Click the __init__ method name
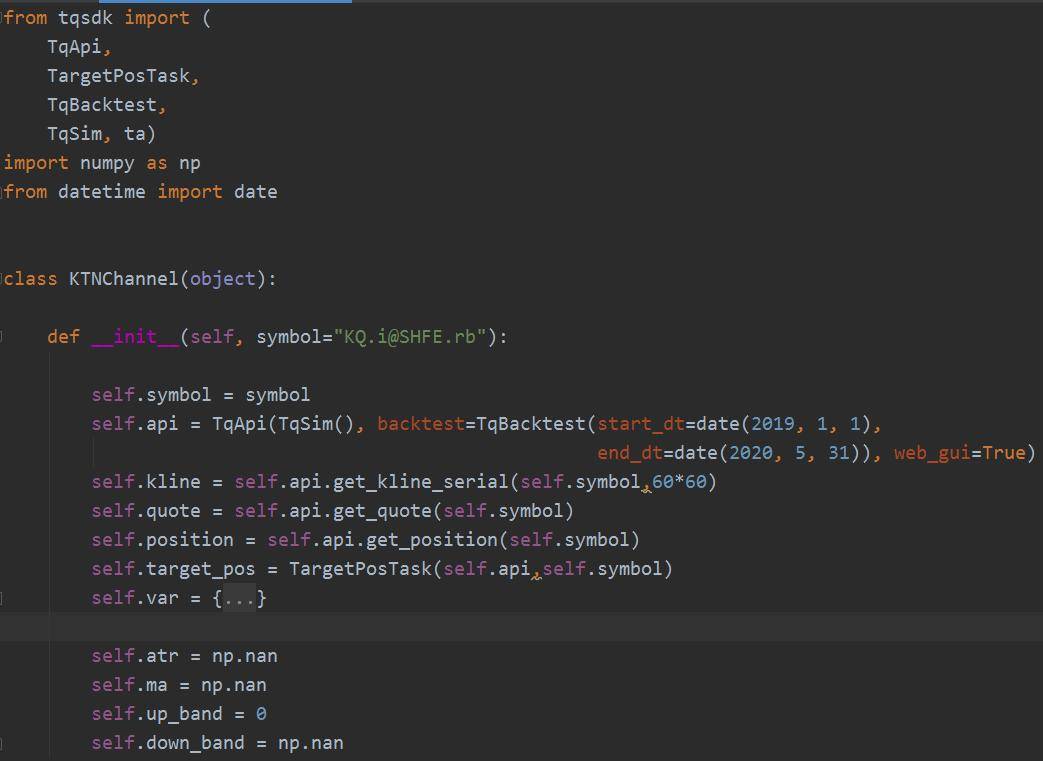The height and width of the screenshot is (761, 1043). click(135, 337)
